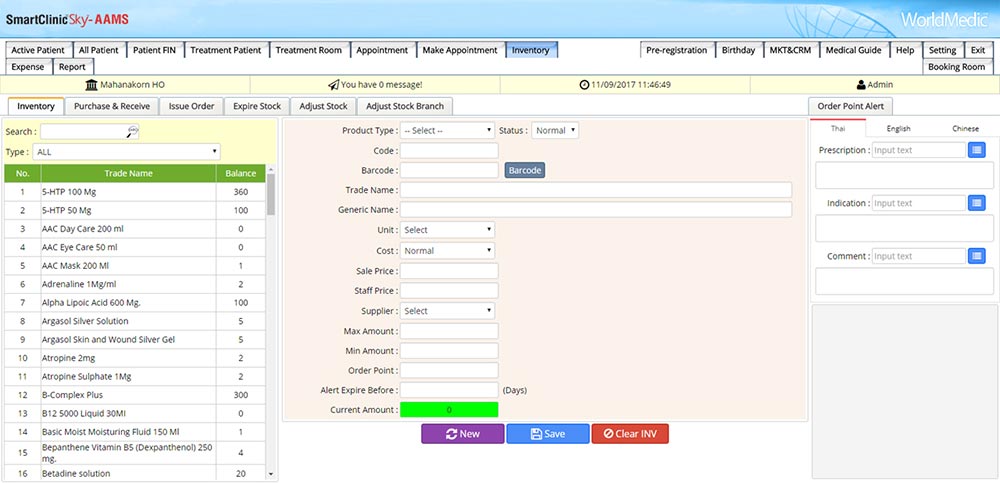This screenshot has width=1000, height=483.
Task: Switch to Purchase & Receive tab
Action: pyautogui.click(x=112, y=106)
